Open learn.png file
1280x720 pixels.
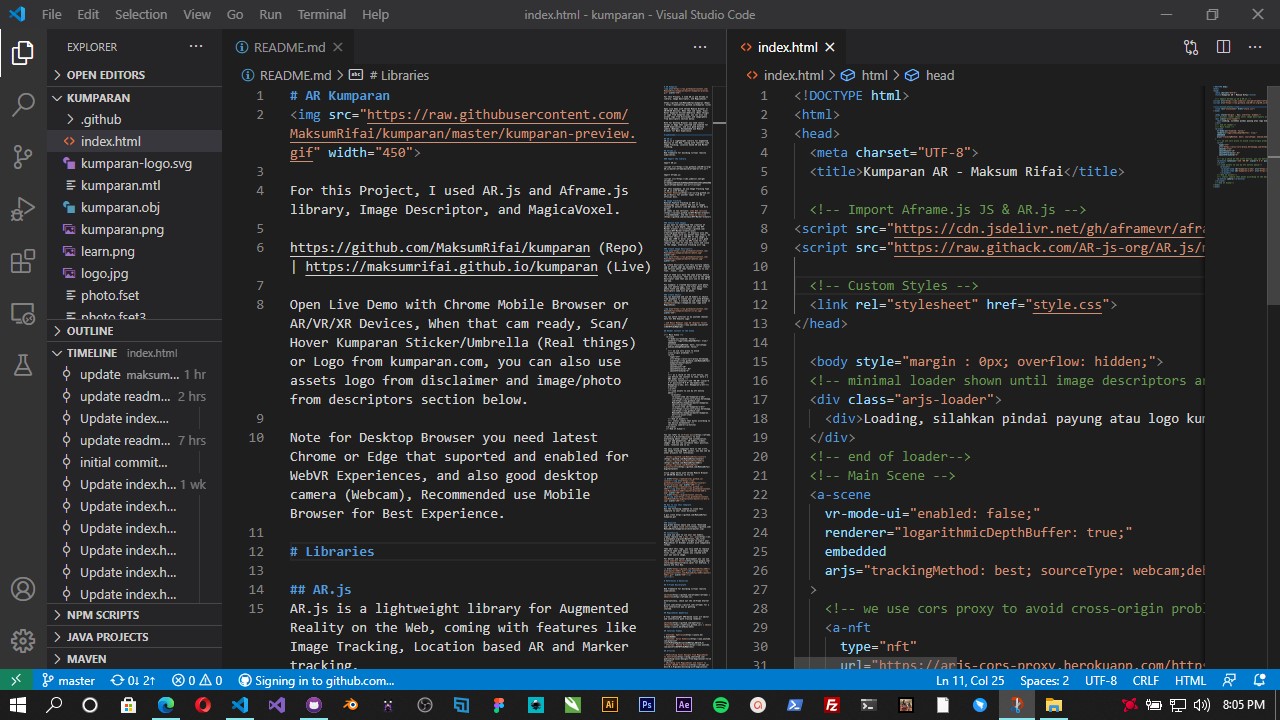(134, 251)
